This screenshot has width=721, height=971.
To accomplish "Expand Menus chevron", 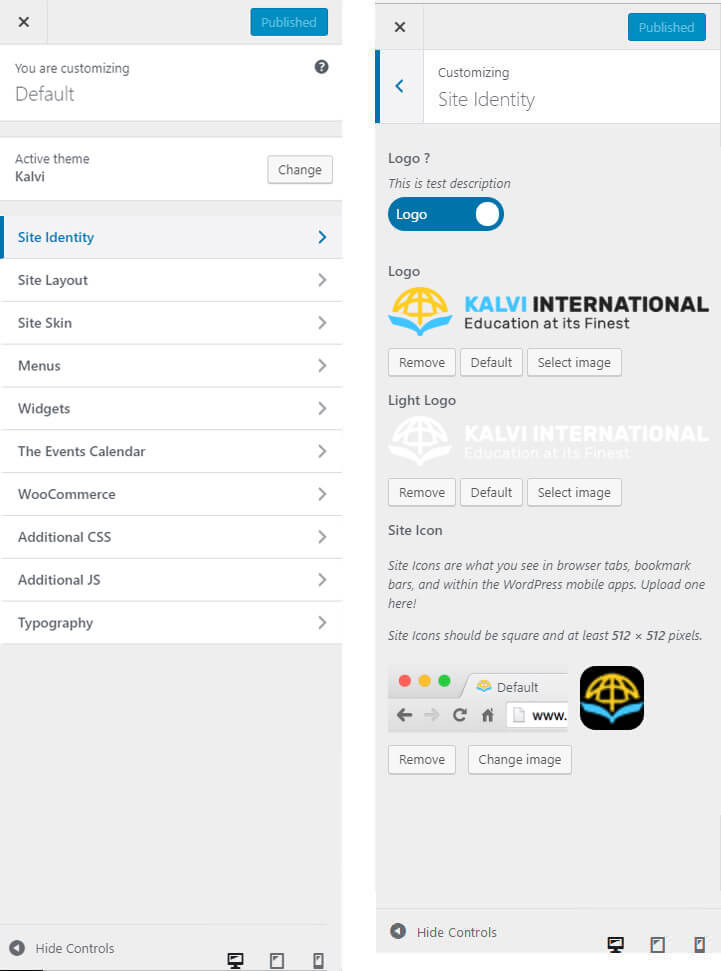I will 322,365.
